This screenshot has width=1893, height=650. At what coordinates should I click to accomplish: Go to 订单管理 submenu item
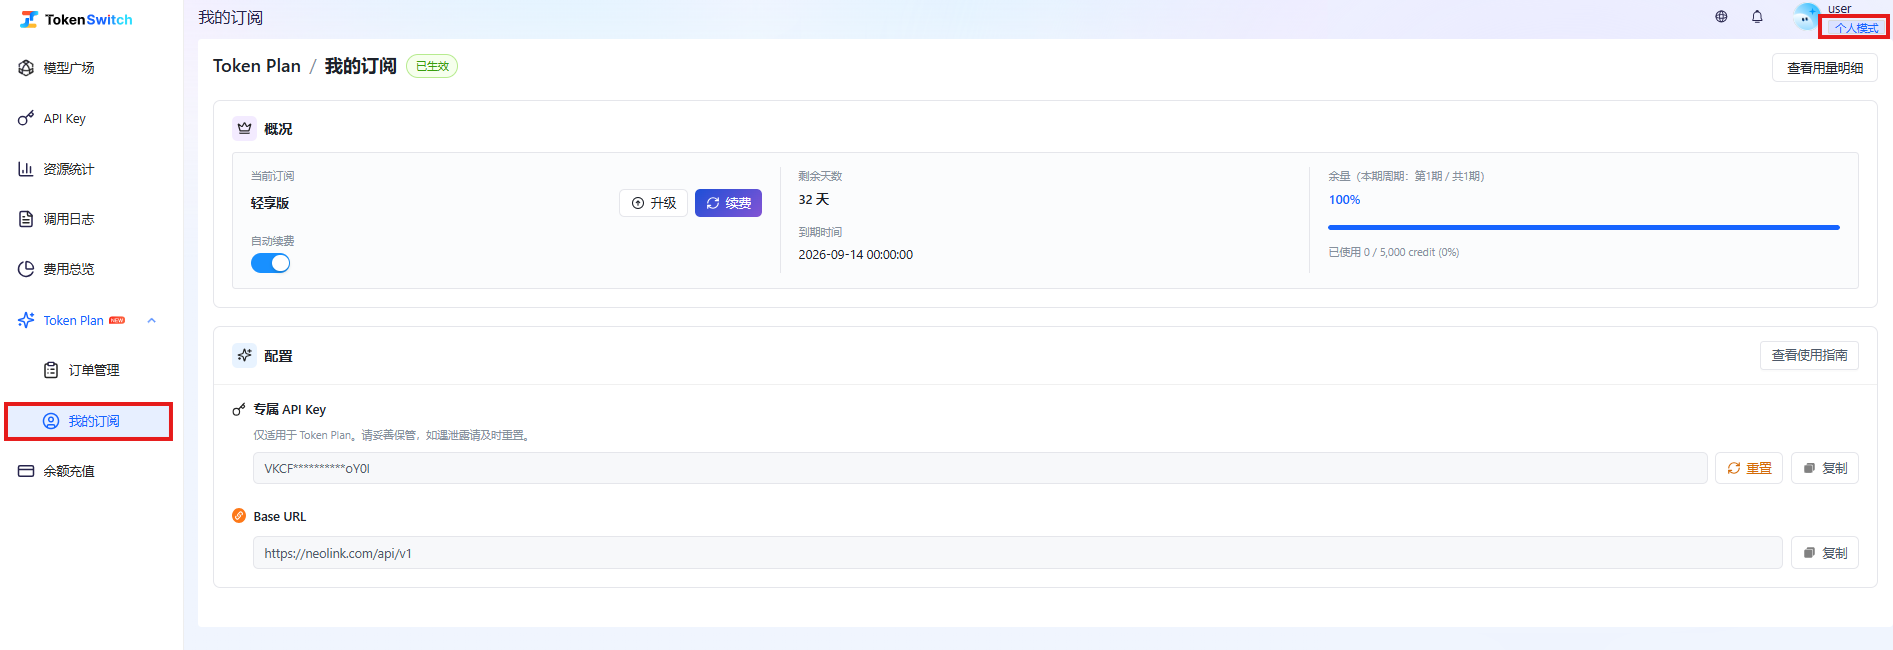click(92, 370)
